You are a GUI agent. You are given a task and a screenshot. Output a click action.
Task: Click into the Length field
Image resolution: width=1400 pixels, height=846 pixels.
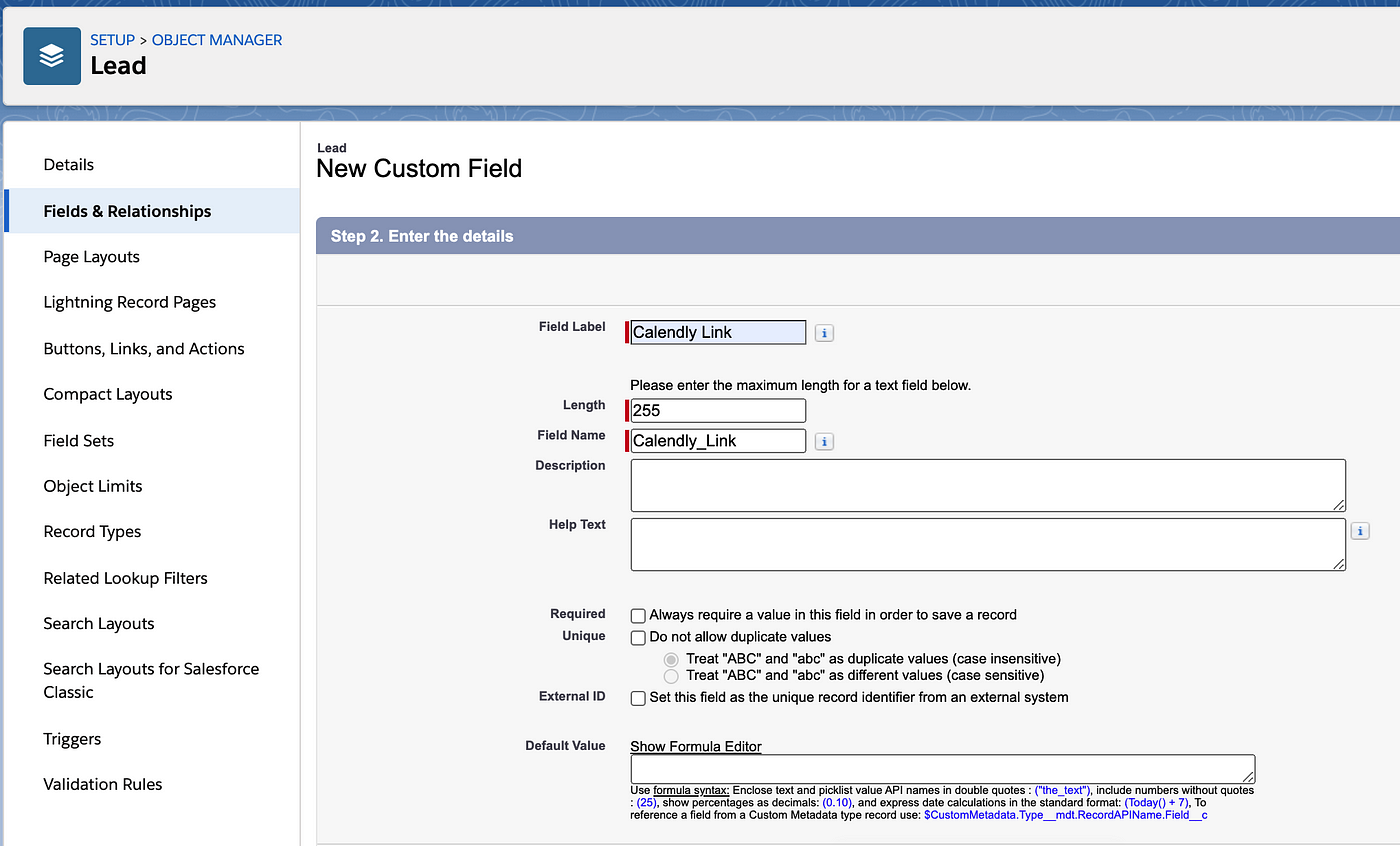(718, 410)
